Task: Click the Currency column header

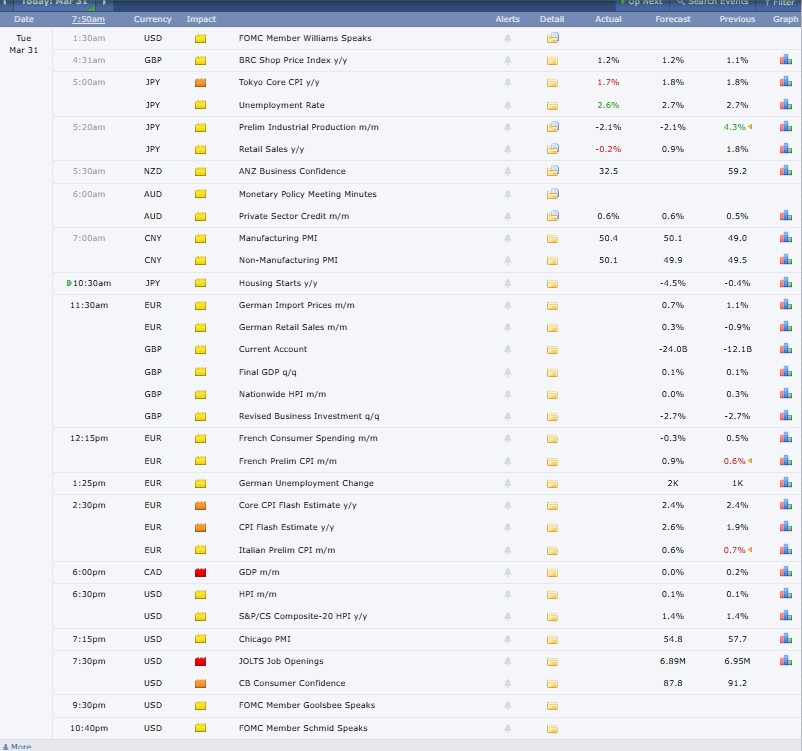Action: [x=153, y=19]
